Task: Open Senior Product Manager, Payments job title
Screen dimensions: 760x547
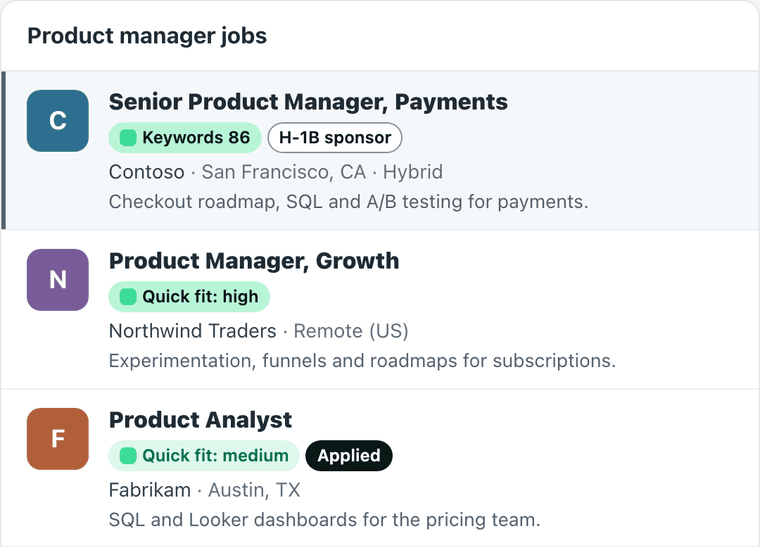Action: coord(308,102)
